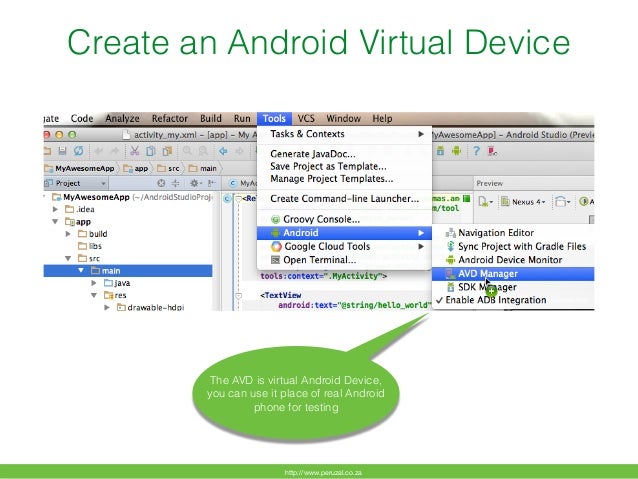Open the Preview configuration file dropdown
Image resolution: width=638 pixels, height=479 pixels.
click(485, 202)
